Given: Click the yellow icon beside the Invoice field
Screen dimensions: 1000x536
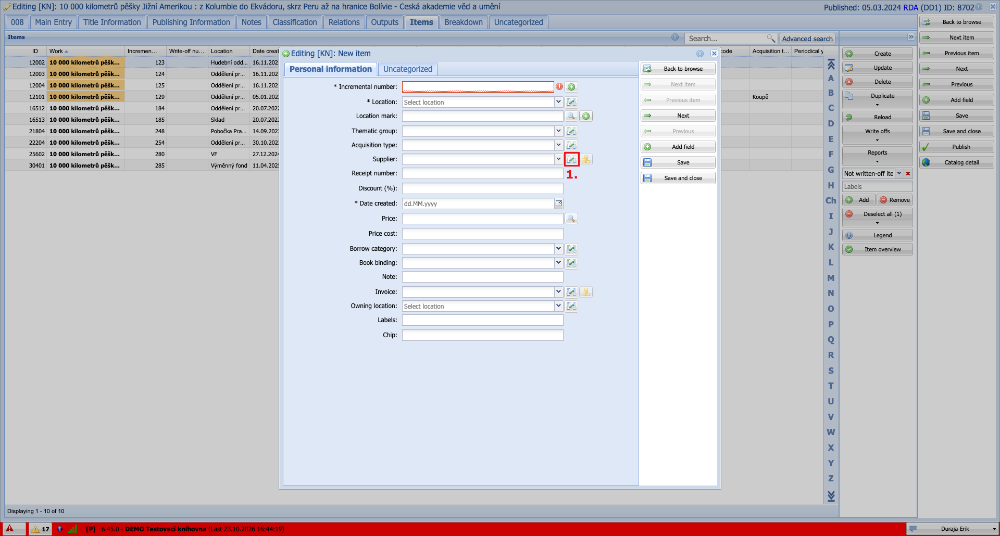Looking at the screenshot, I should pos(586,292).
